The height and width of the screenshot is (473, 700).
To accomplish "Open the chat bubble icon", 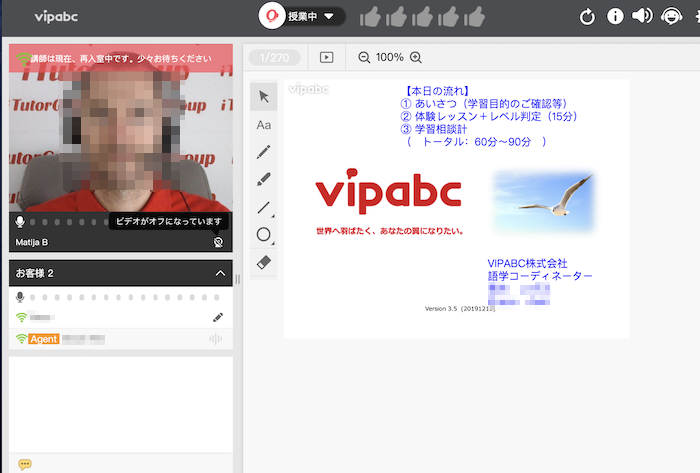I will click(x=25, y=464).
